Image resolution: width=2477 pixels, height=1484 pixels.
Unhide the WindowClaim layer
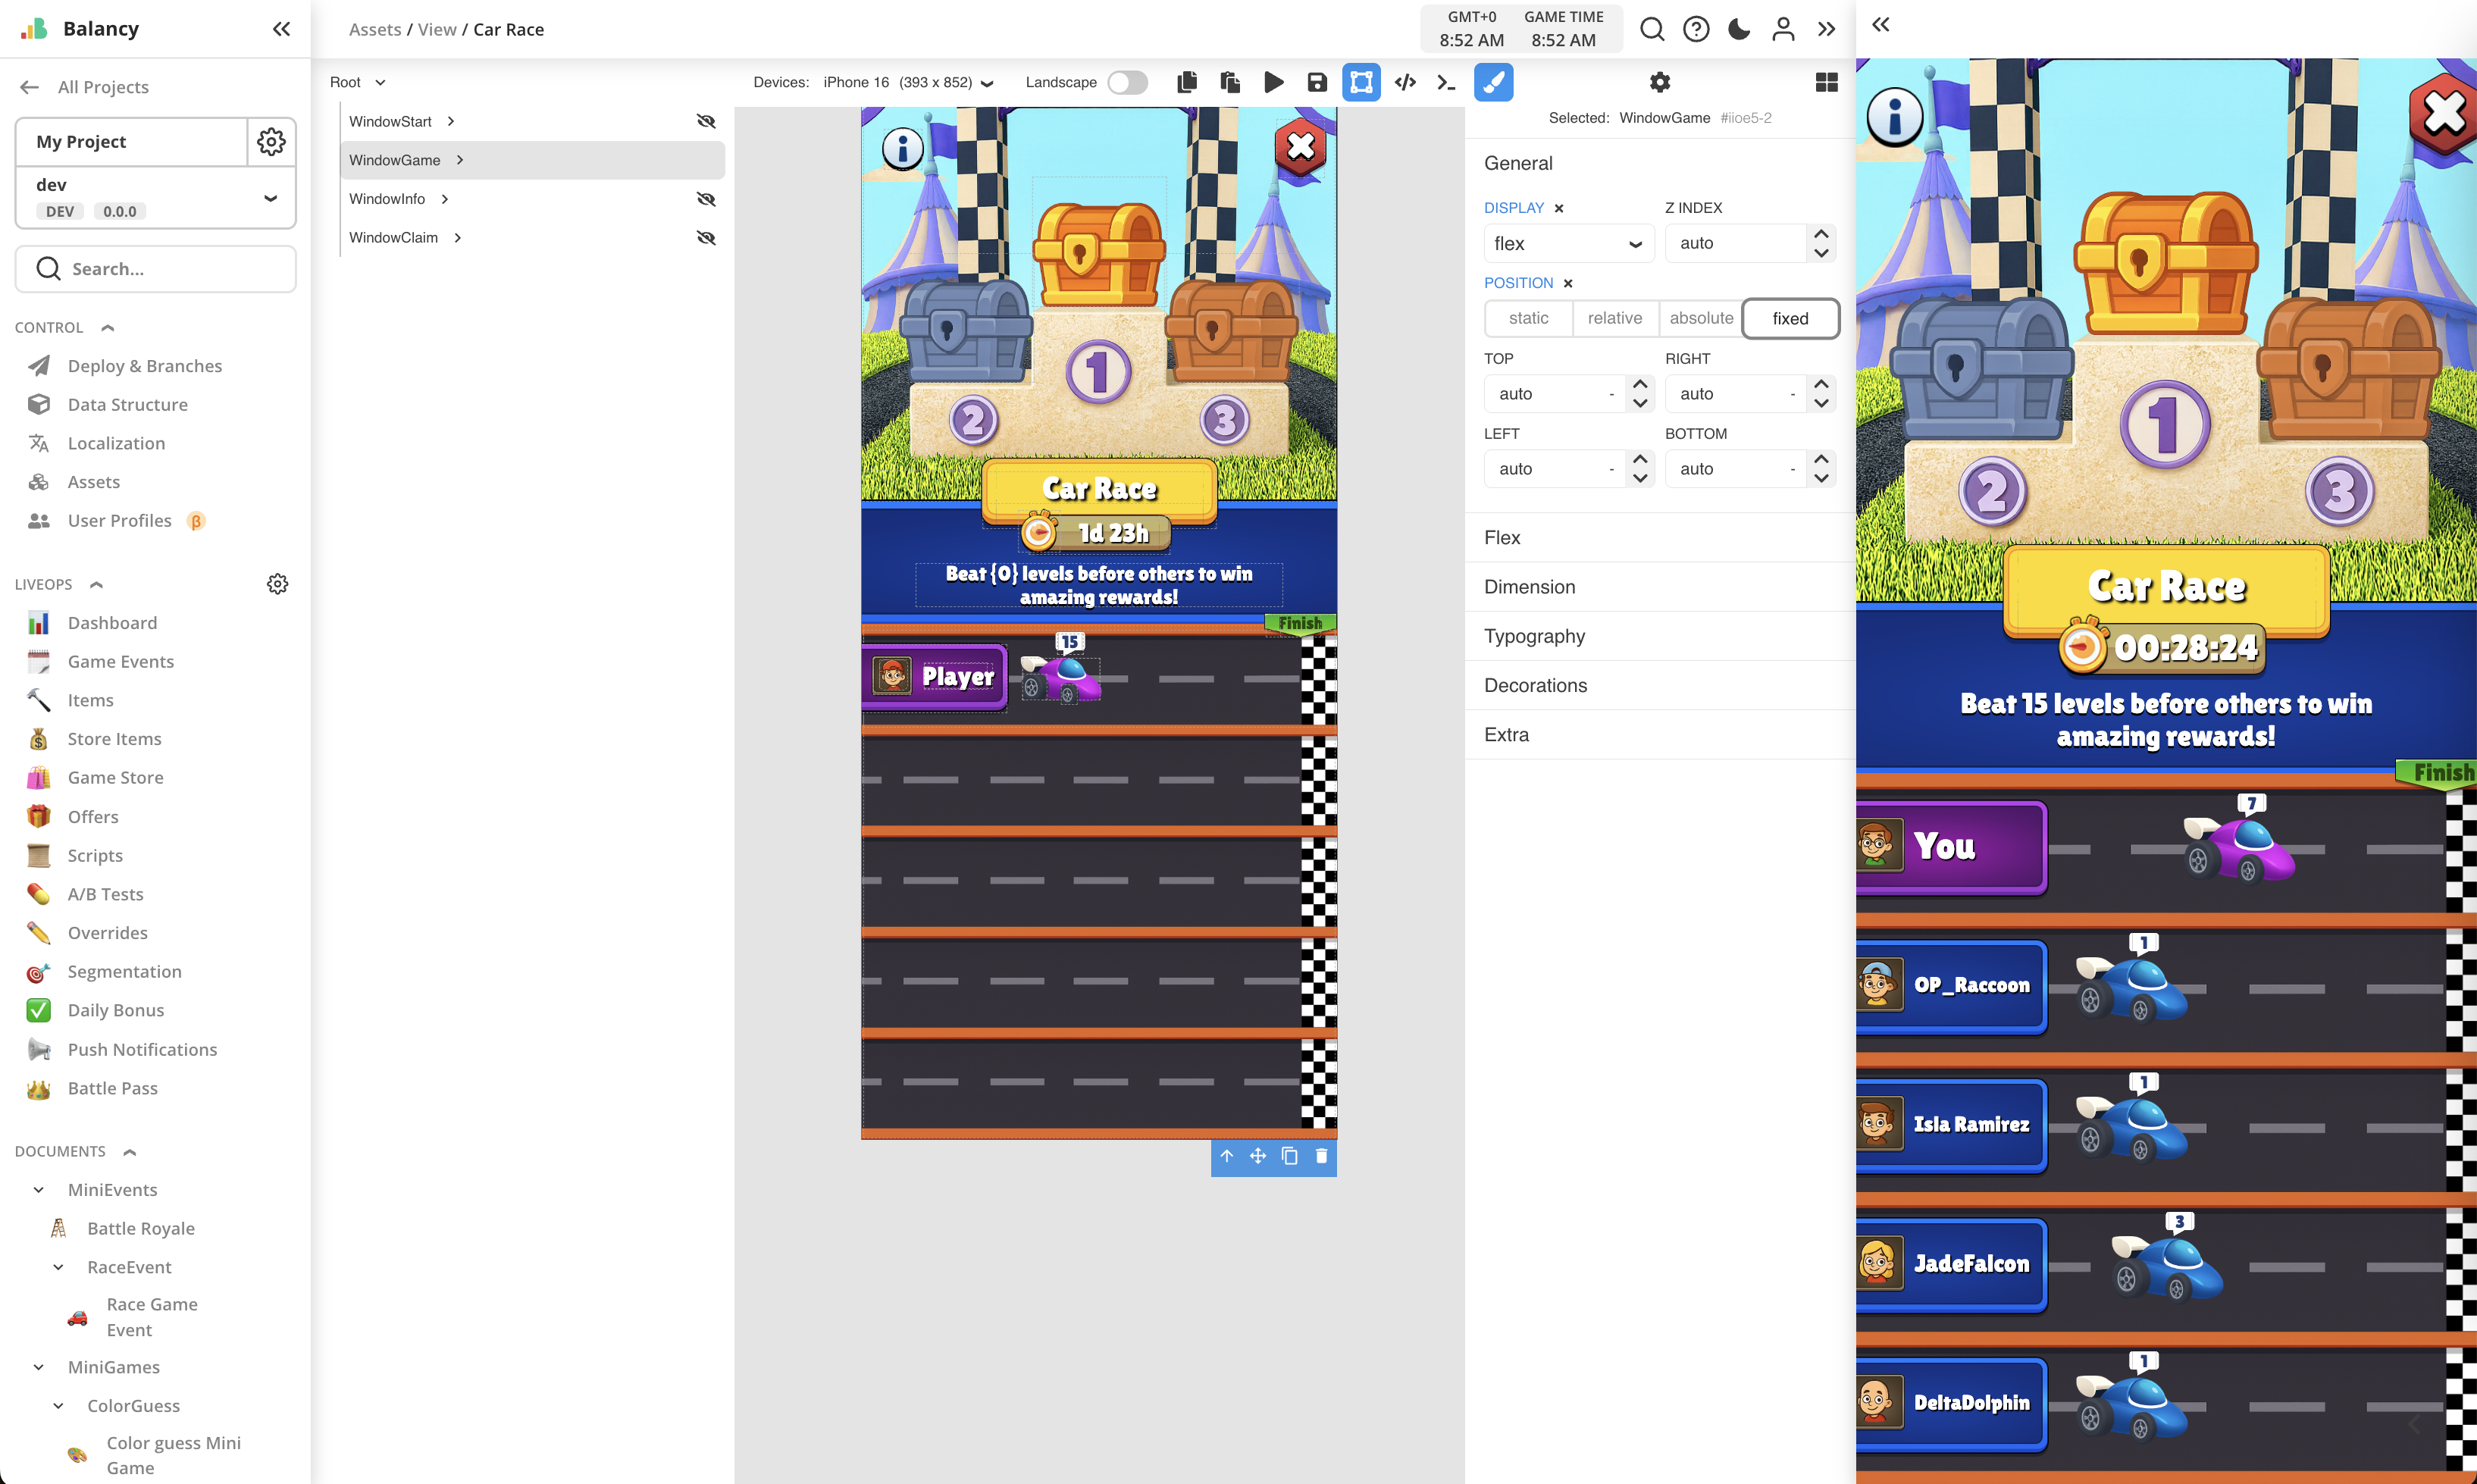click(706, 238)
